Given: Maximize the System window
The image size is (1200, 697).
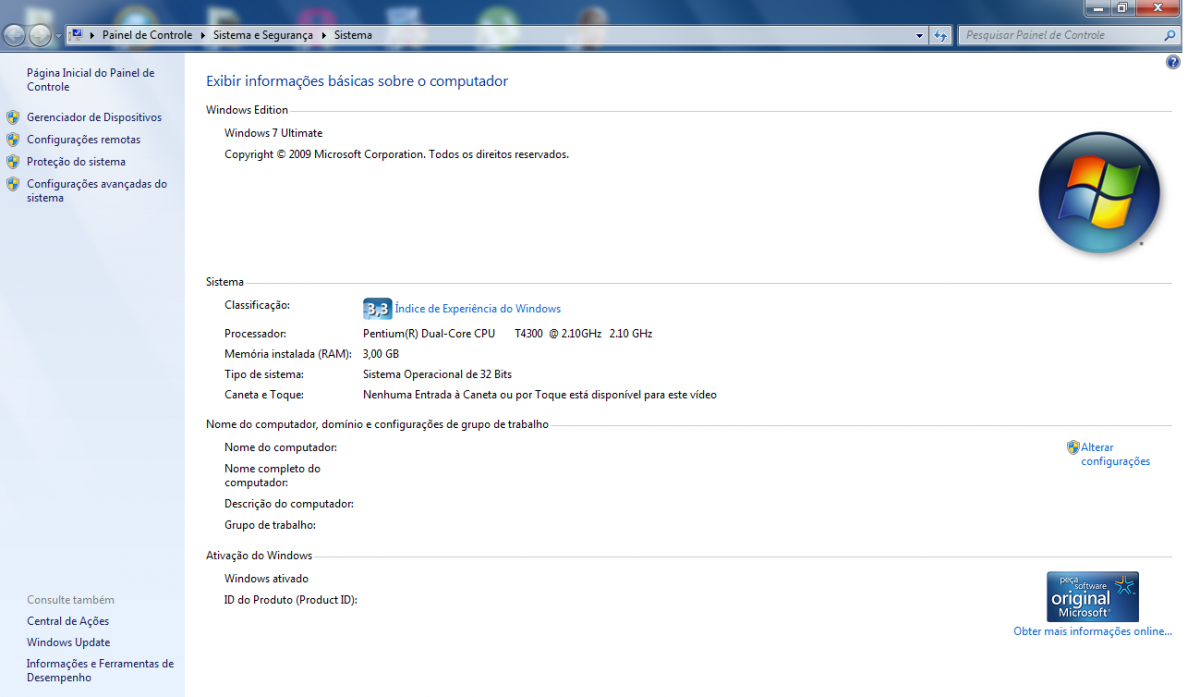Looking at the screenshot, I should pos(1122,7).
